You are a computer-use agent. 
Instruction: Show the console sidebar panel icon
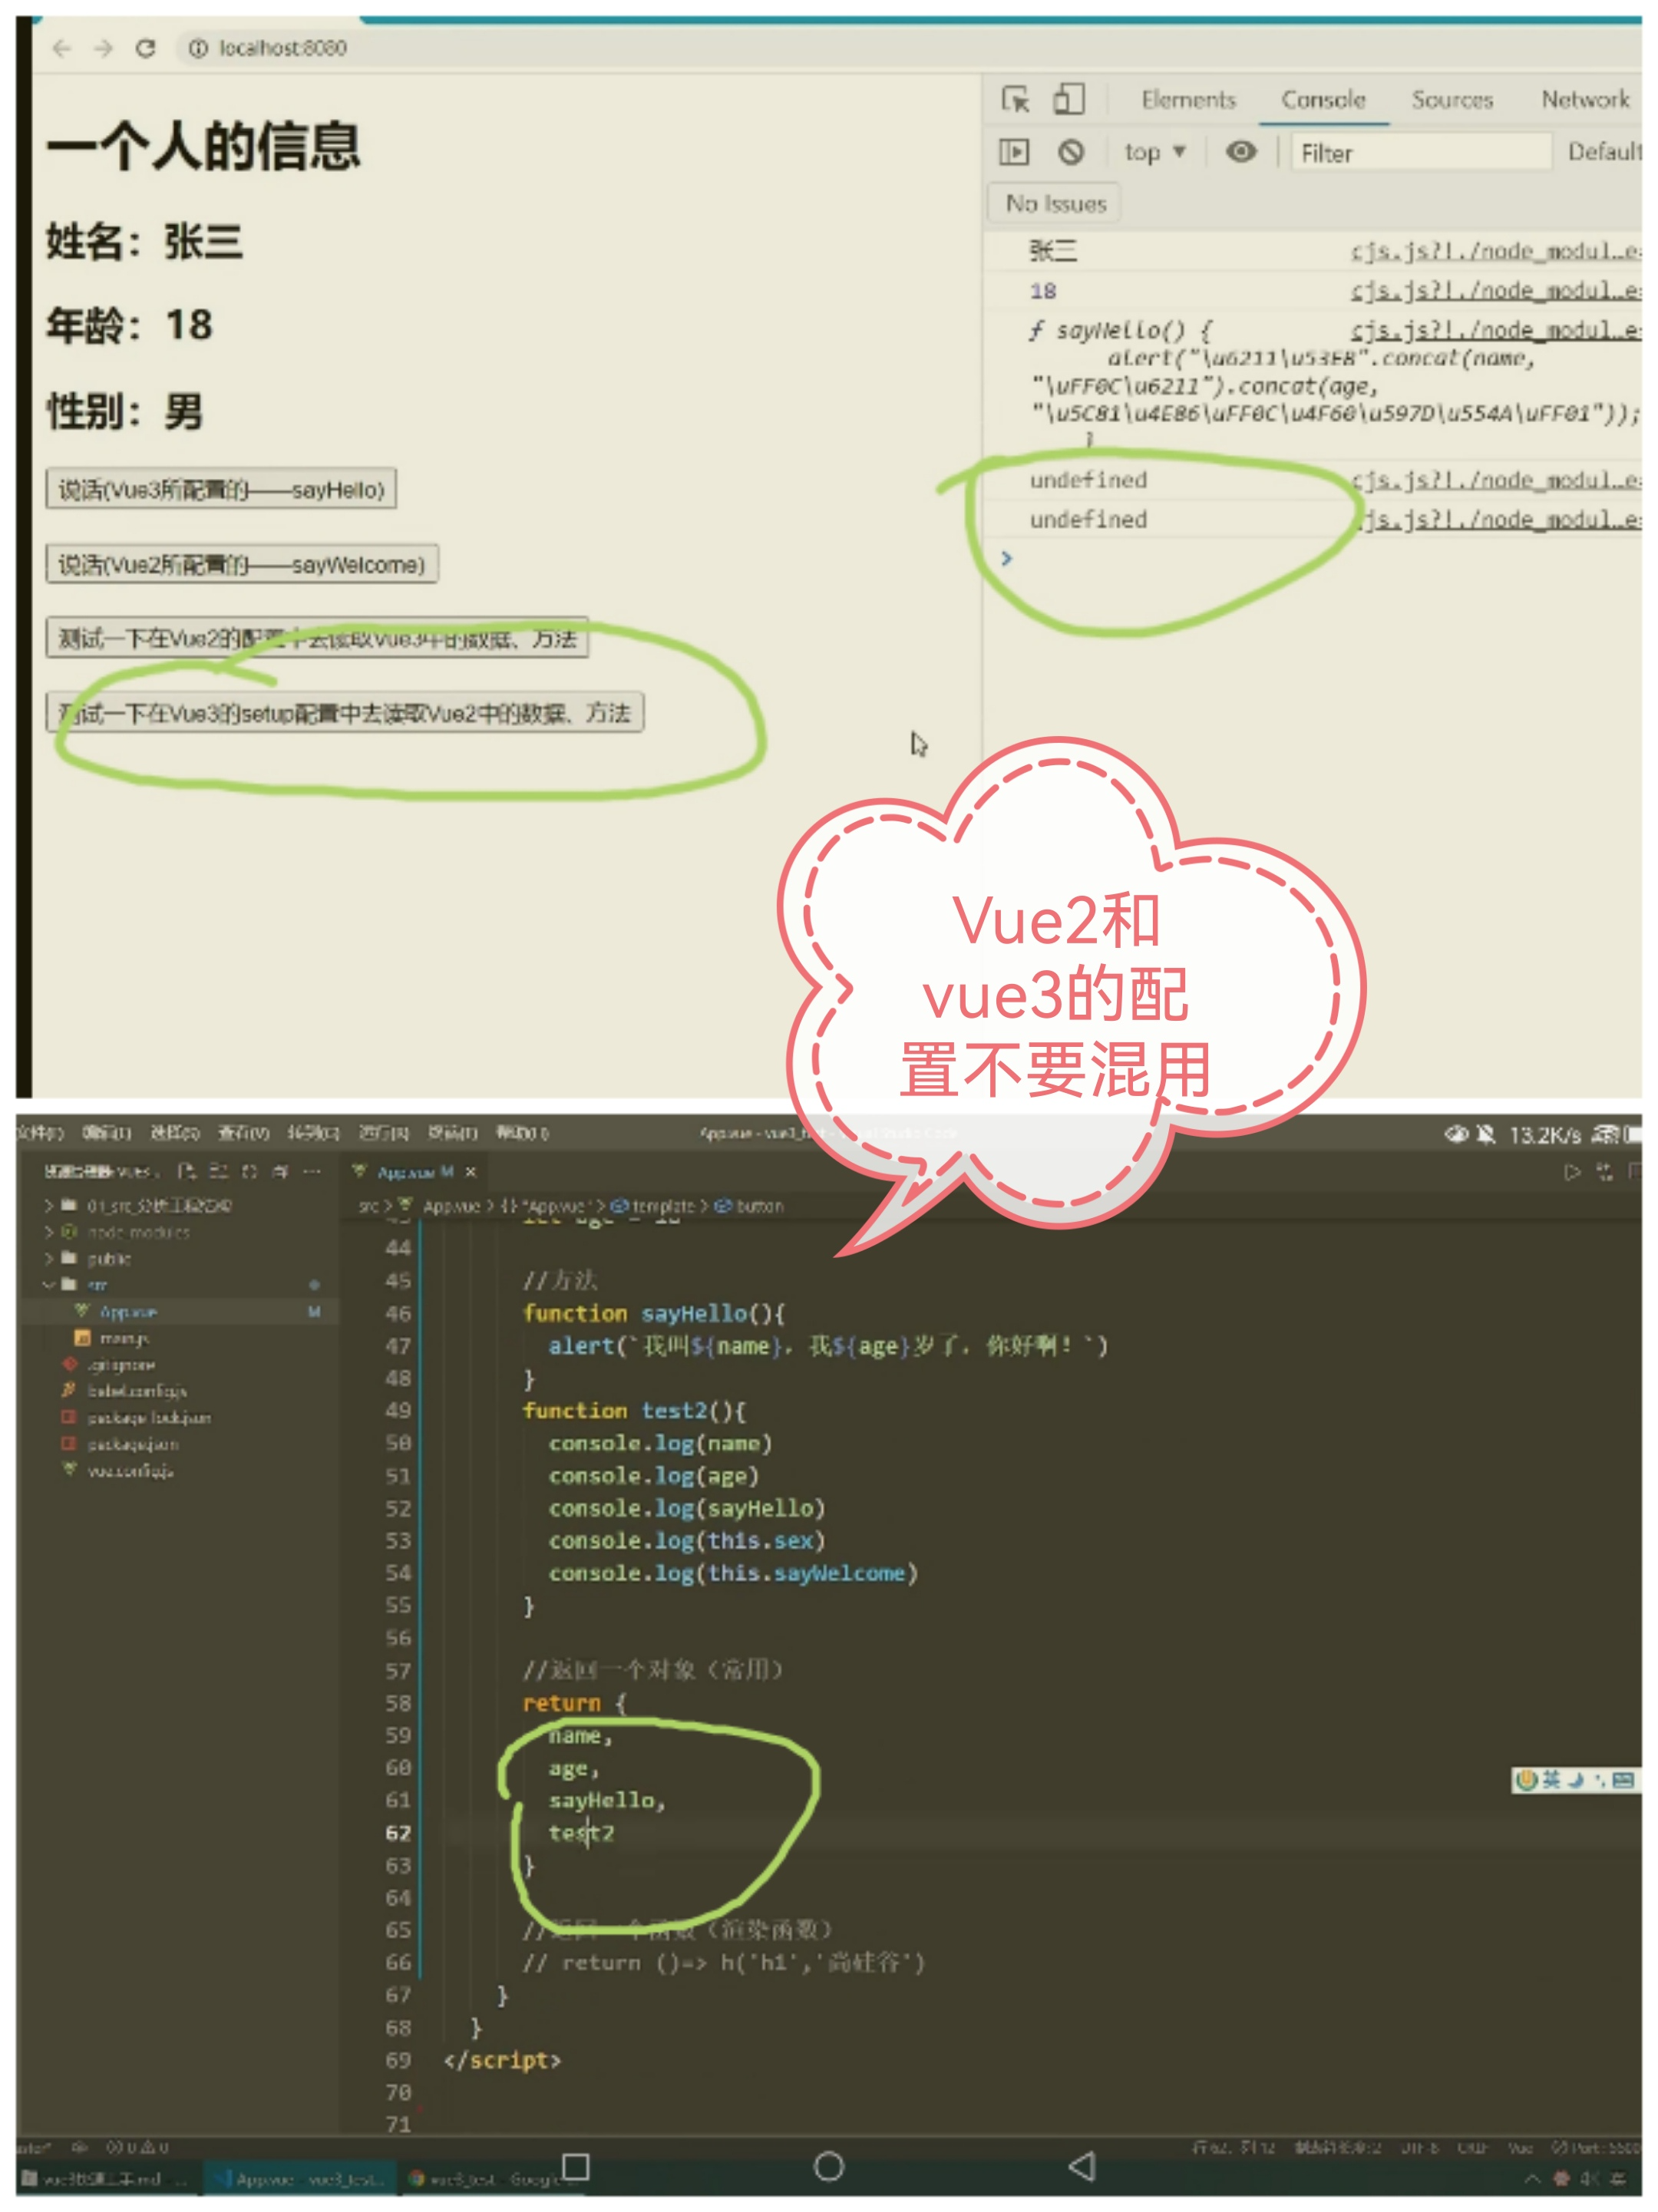1013,152
